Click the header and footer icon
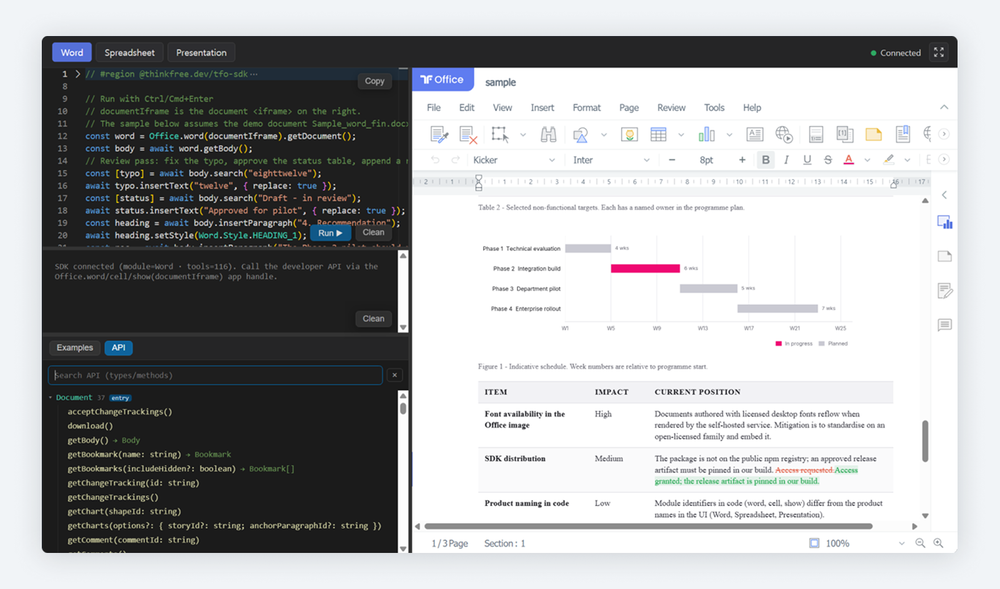Viewport: 1000px width, 589px height. [x=816, y=135]
